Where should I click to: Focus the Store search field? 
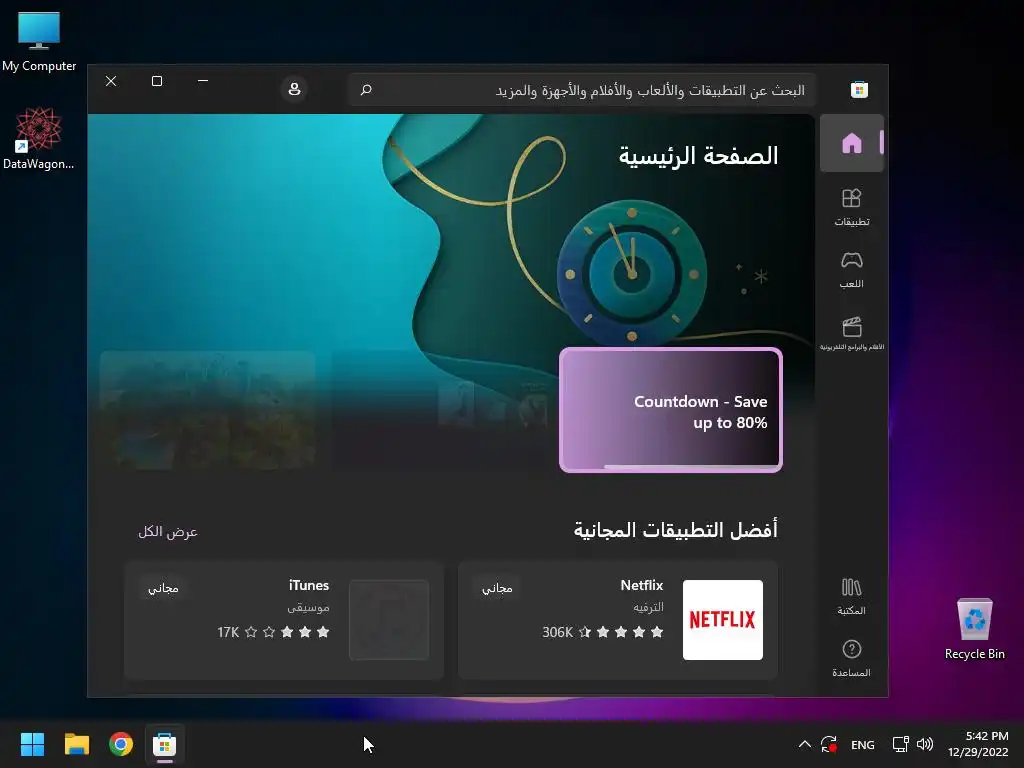(x=583, y=89)
